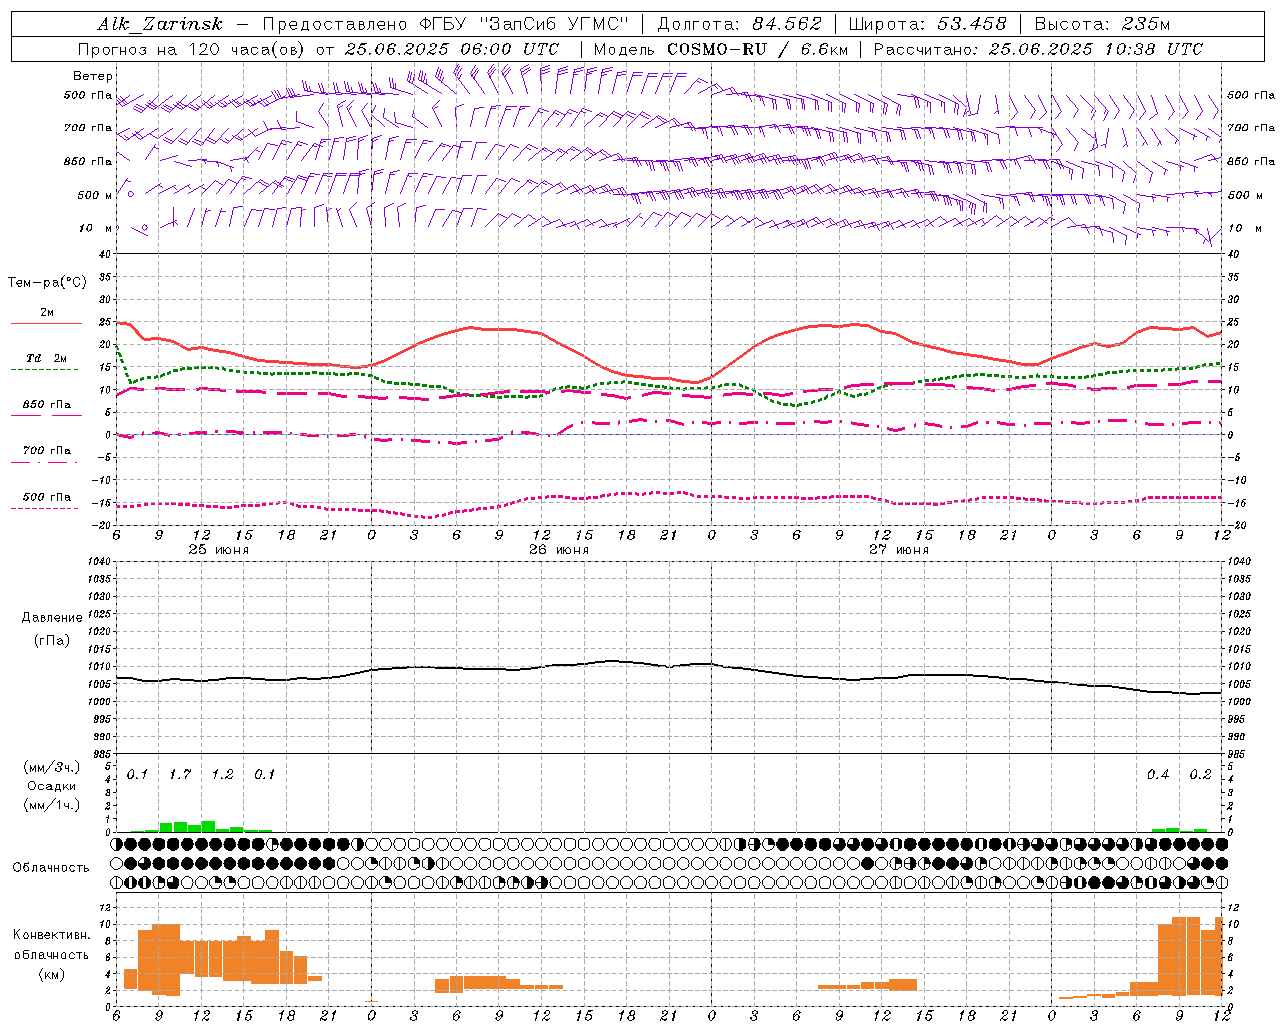Select the 0.2 precipitation value
Screen dimensions: 1280x1024
click(x=1200, y=774)
